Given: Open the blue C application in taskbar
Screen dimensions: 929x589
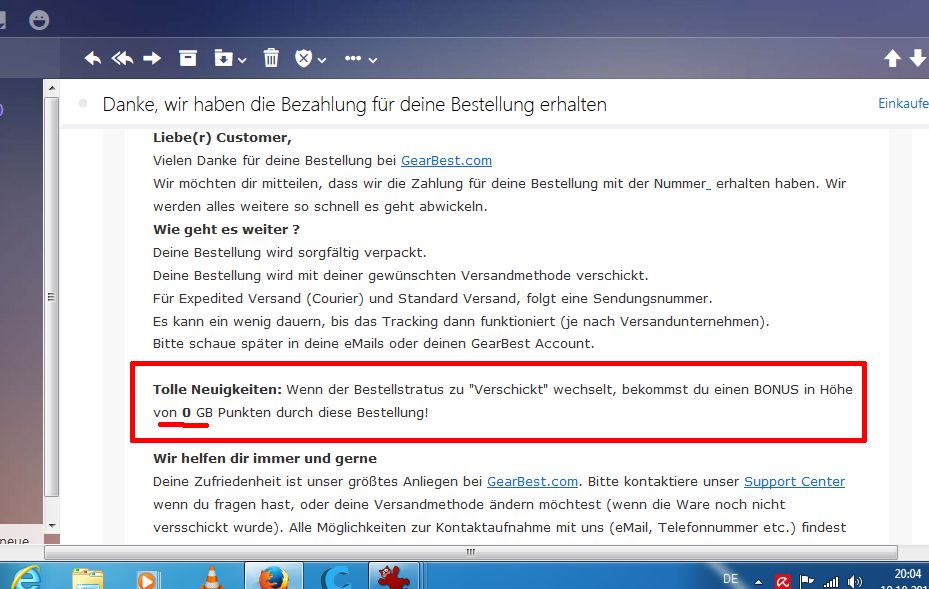Looking at the screenshot, I should tap(335, 578).
